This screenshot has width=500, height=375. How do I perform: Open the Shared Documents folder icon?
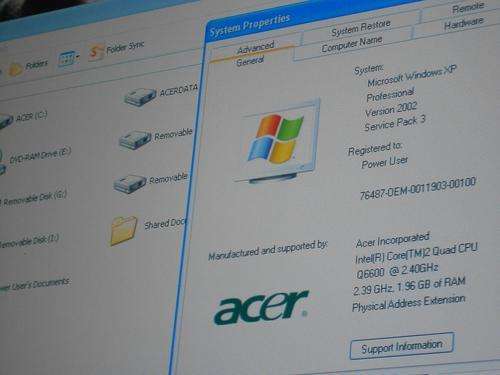point(124,231)
